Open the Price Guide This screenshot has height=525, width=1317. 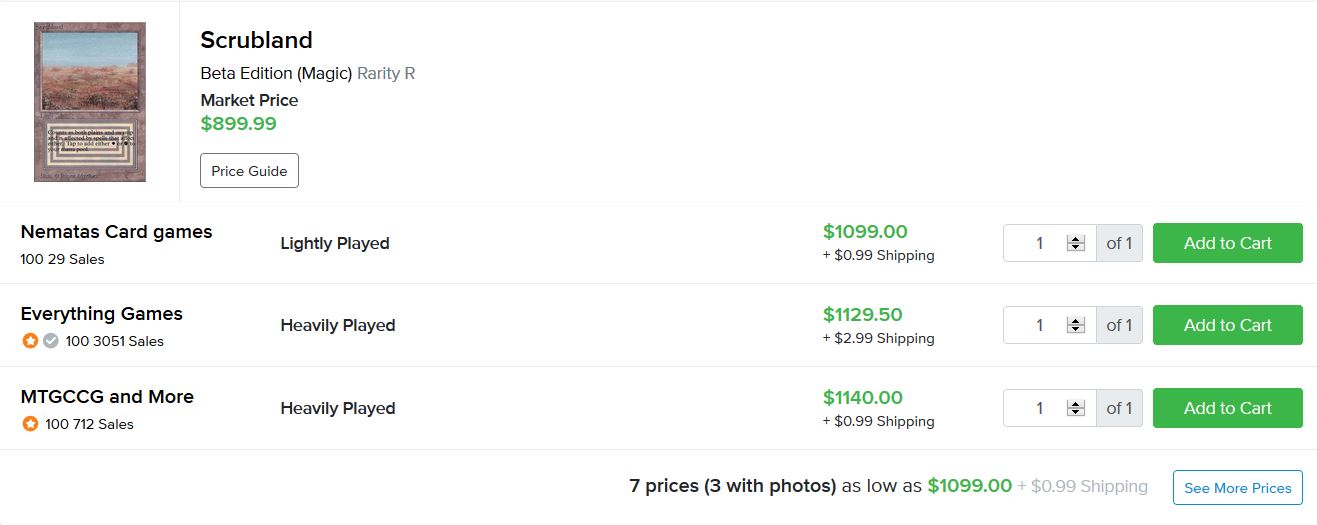coord(249,171)
